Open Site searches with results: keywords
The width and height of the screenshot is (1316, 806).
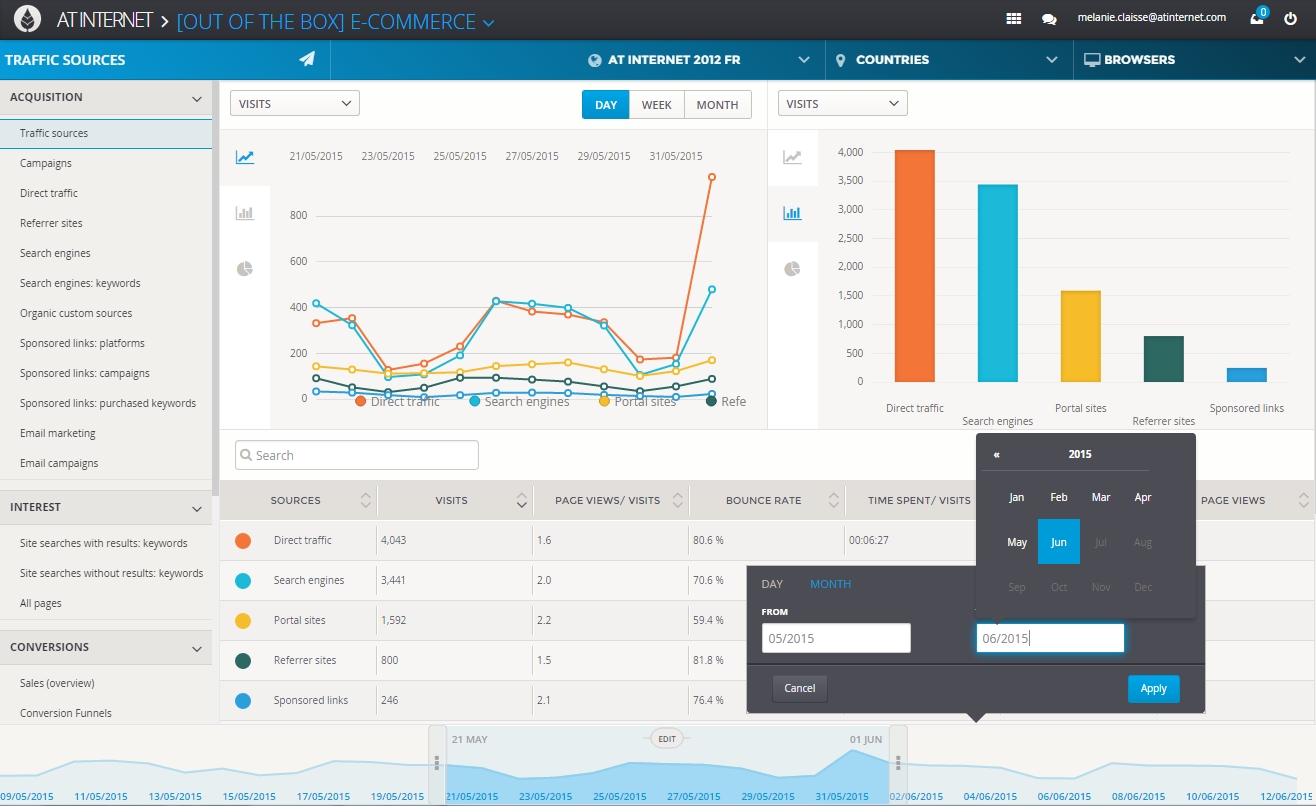[x=103, y=543]
